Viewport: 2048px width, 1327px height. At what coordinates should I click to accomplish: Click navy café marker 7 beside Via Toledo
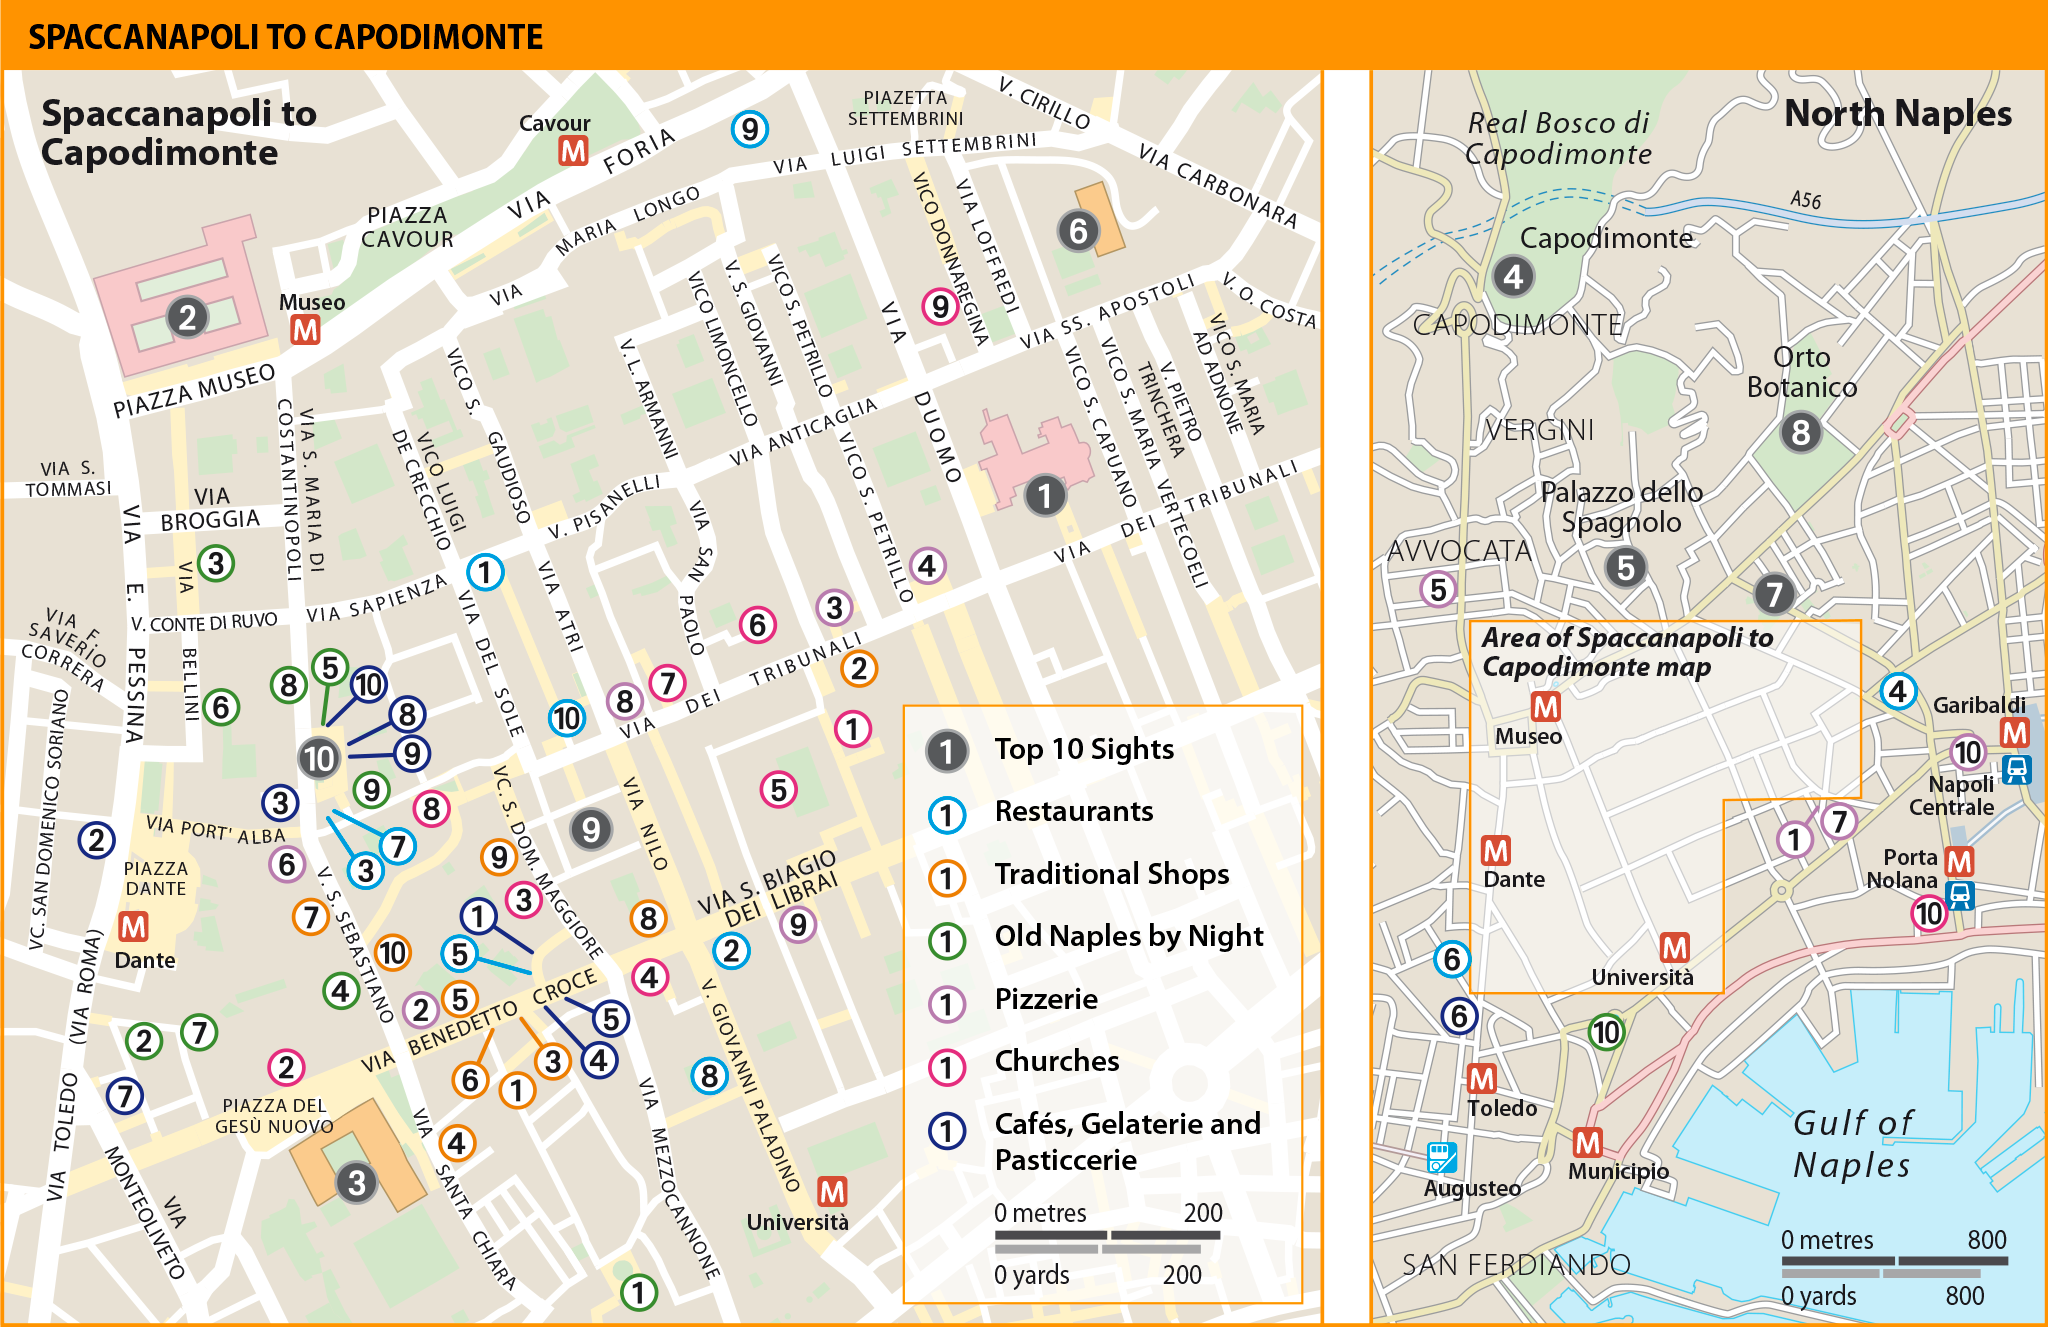click(125, 1095)
